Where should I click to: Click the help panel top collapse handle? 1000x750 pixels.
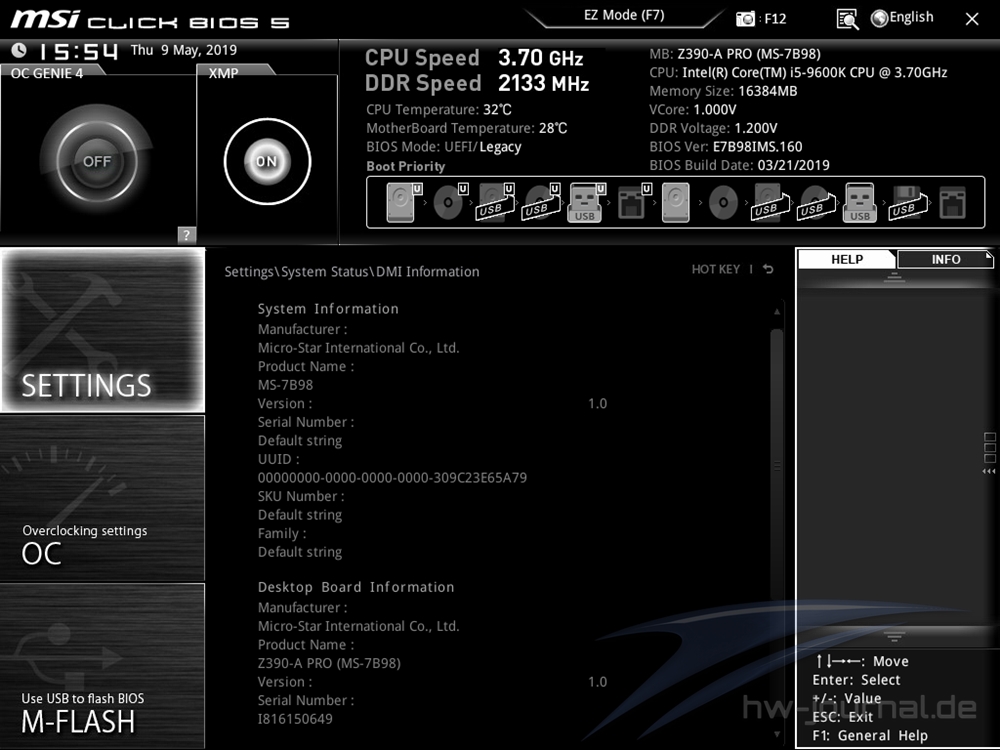coord(894,277)
